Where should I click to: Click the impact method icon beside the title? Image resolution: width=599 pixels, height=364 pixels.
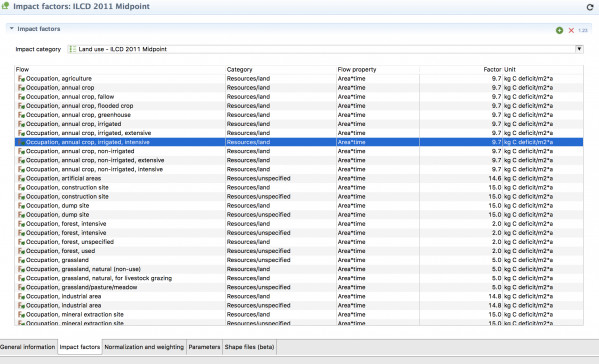point(5,6)
